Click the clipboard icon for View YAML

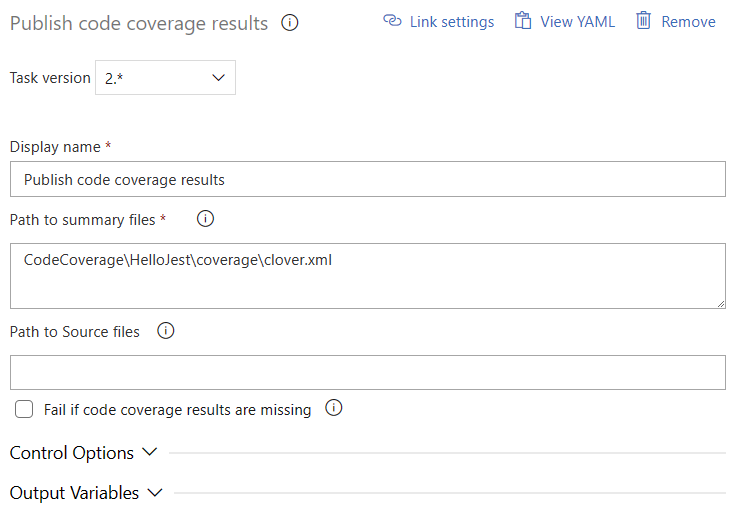(522, 21)
